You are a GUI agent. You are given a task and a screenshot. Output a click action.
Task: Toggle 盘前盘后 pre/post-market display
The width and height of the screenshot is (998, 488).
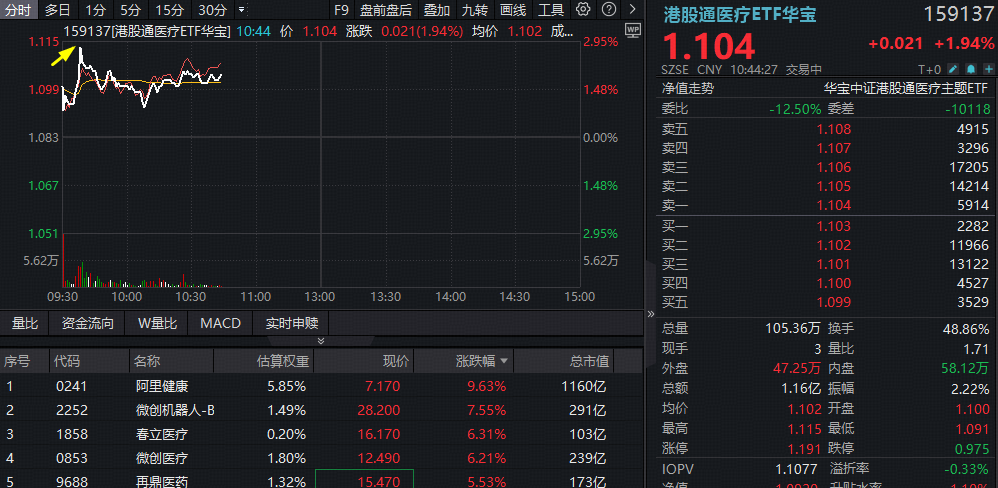[x=386, y=10]
